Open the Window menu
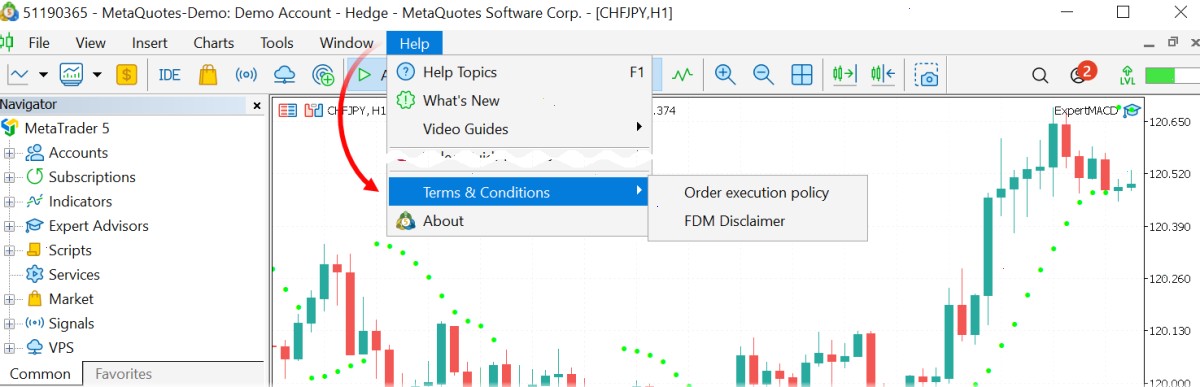1200x387 pixels. coord(346,43)
